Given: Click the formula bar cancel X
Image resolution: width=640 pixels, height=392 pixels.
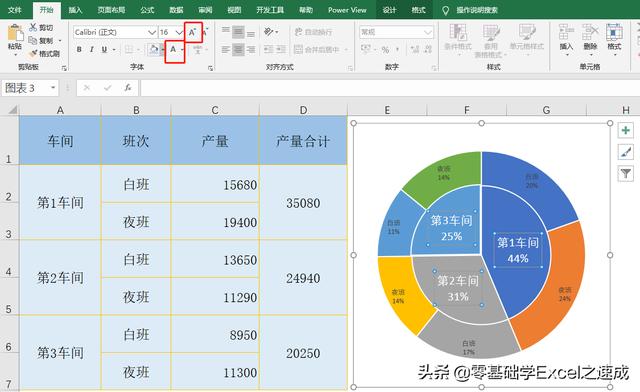Looking at the screenshot, I should 87,88.
